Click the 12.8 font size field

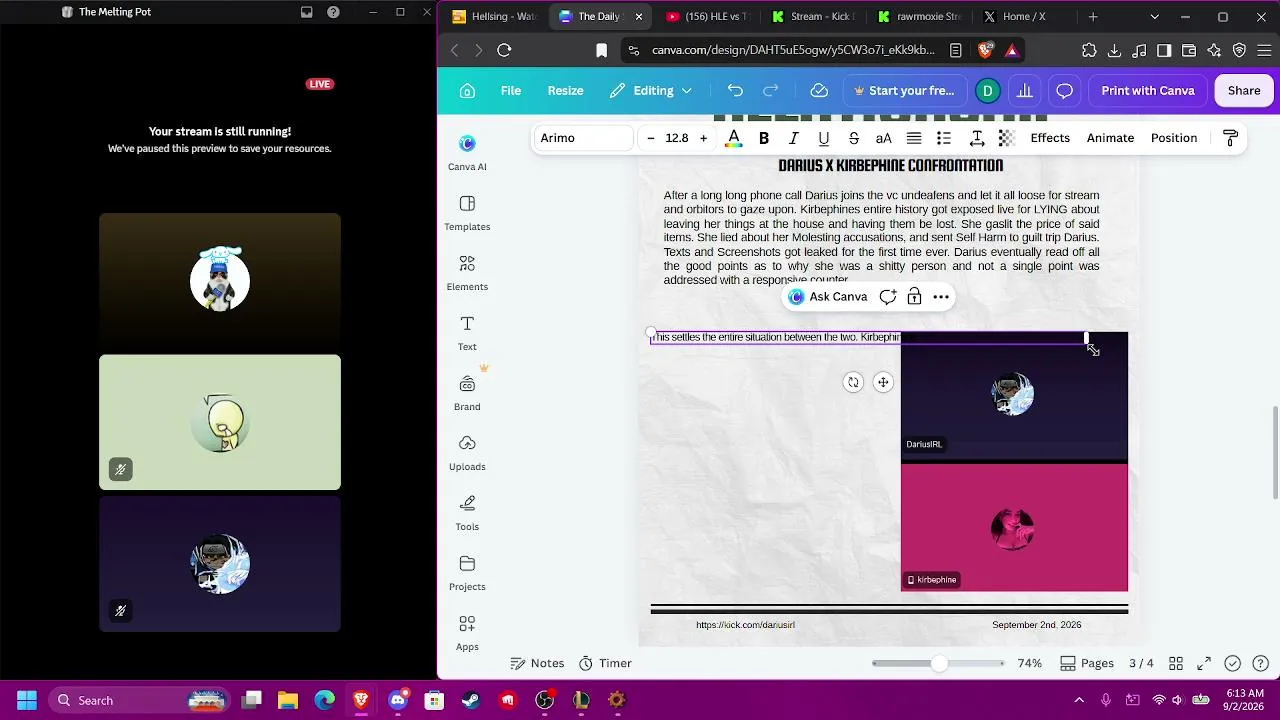click(x=677, y=138)
